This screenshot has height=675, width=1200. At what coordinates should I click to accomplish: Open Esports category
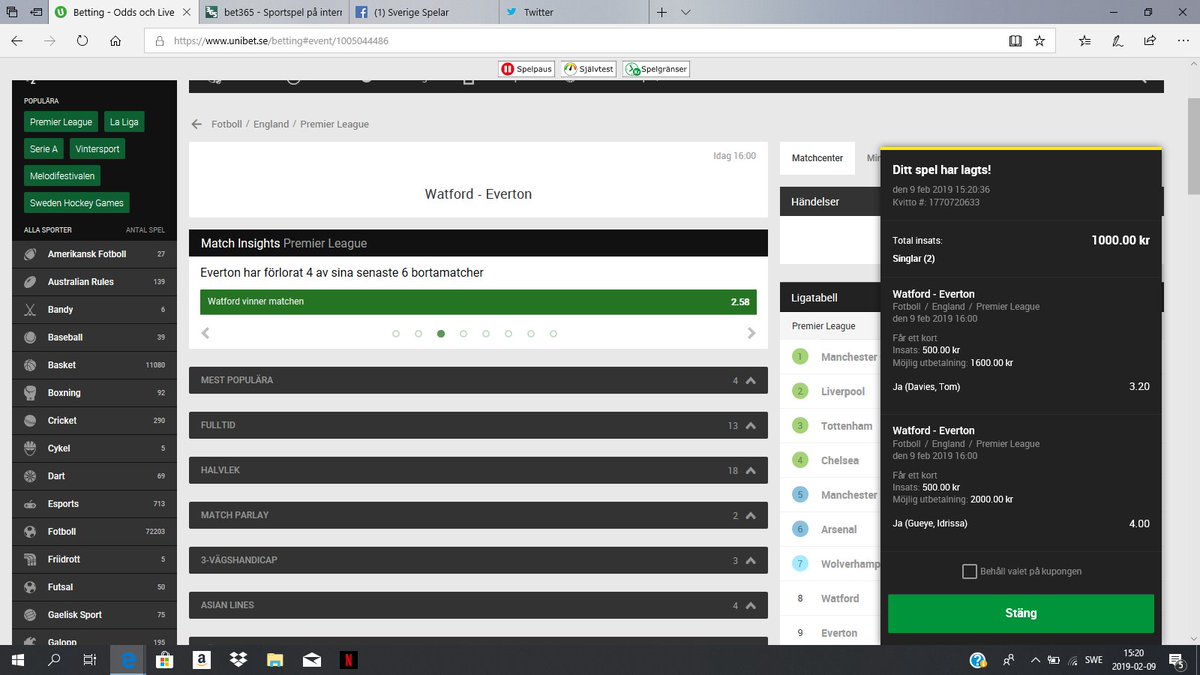[94, 504]
